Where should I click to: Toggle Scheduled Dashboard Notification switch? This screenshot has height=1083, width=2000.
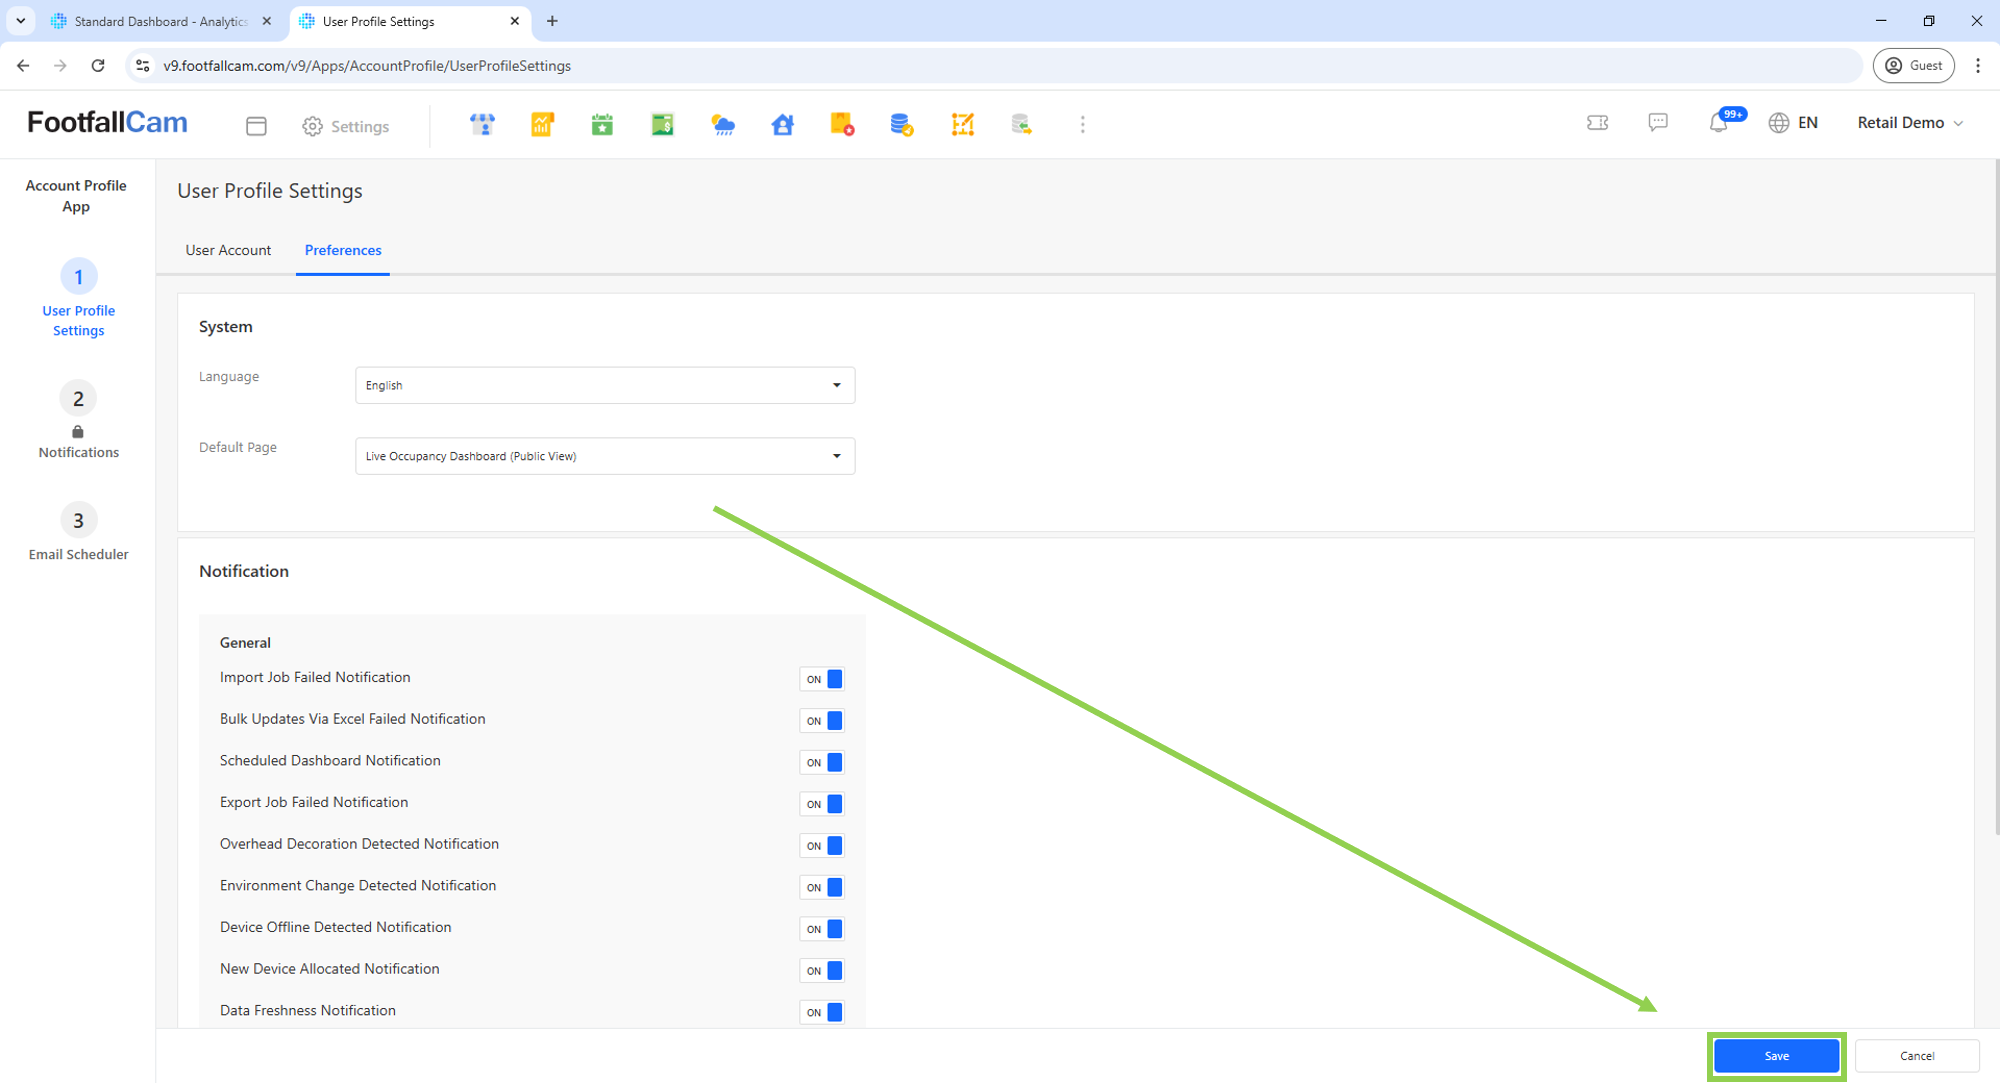[822, 762]
